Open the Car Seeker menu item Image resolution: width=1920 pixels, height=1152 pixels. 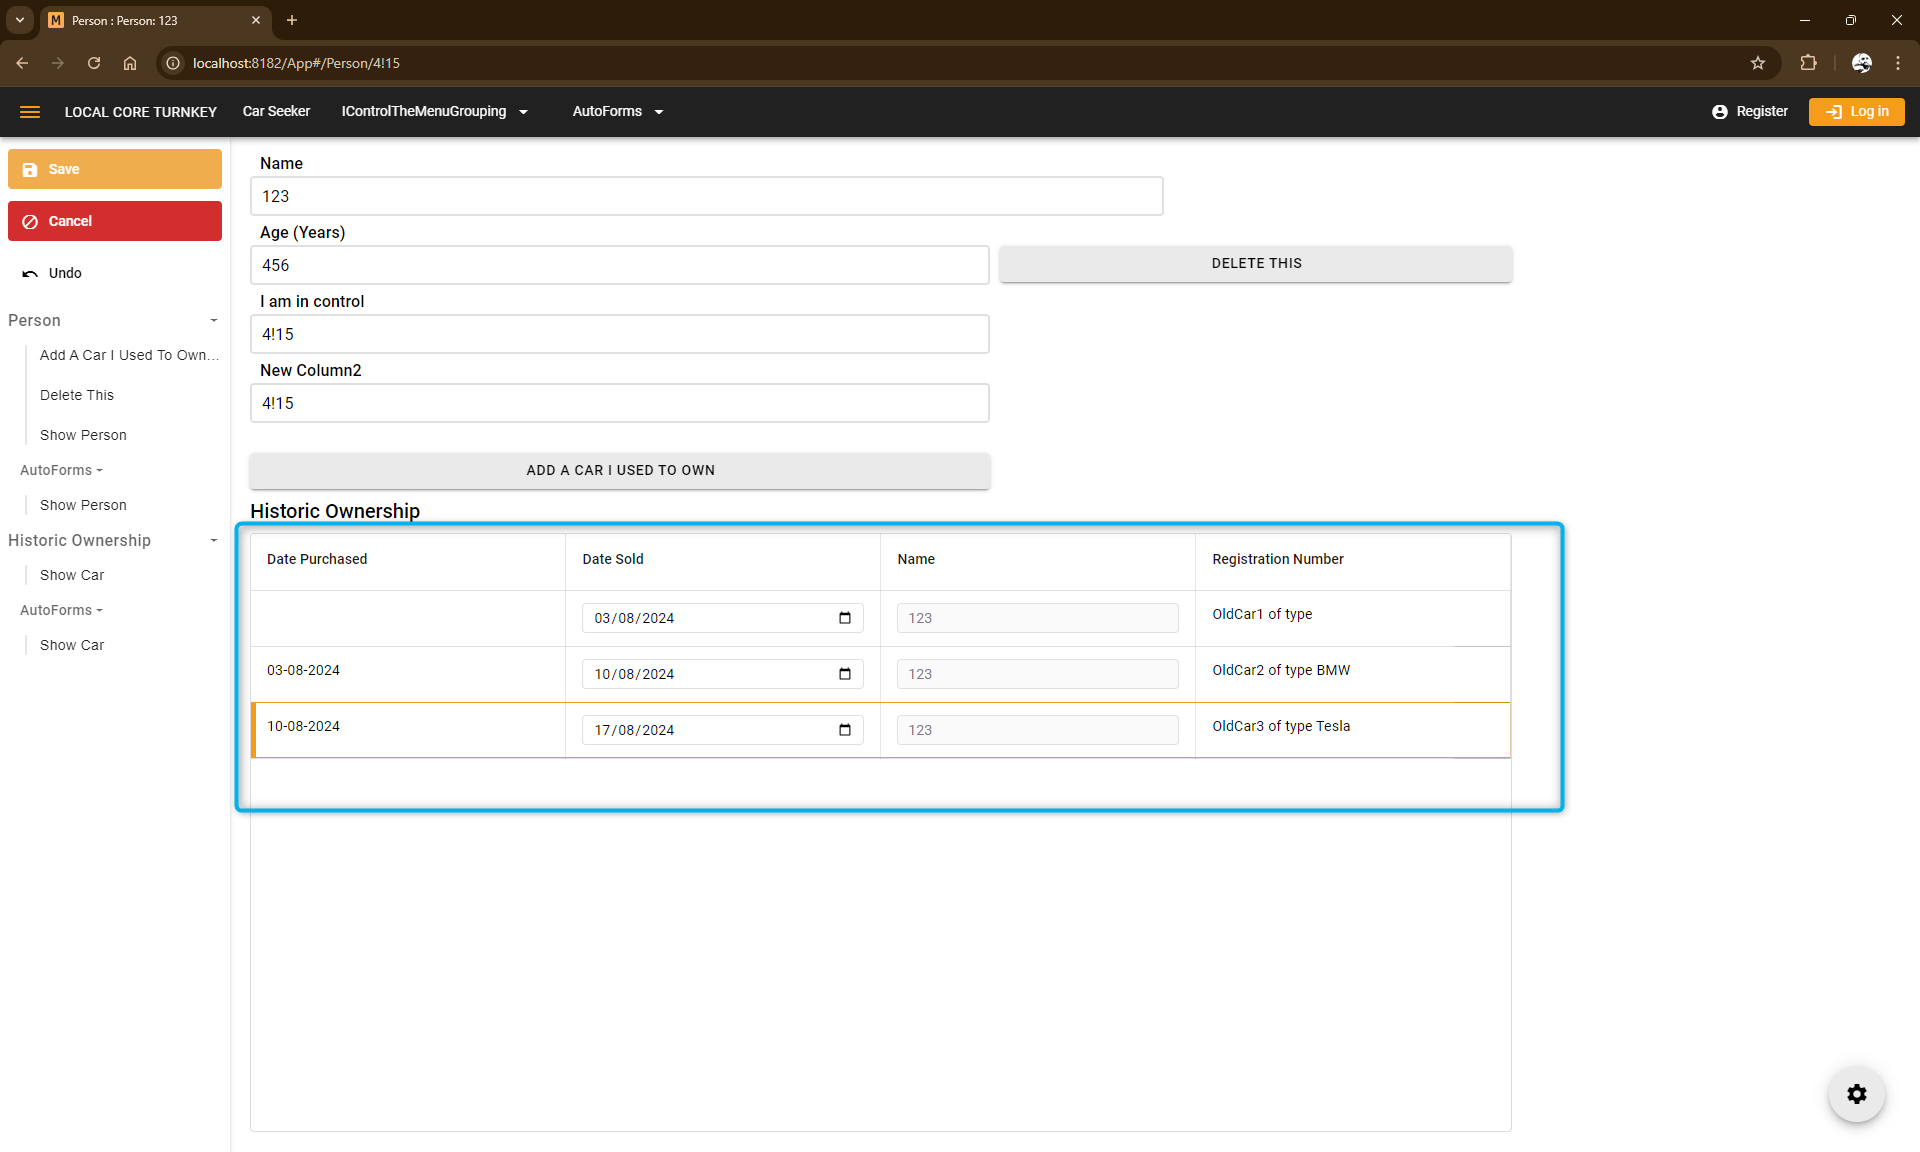[276, 112]
